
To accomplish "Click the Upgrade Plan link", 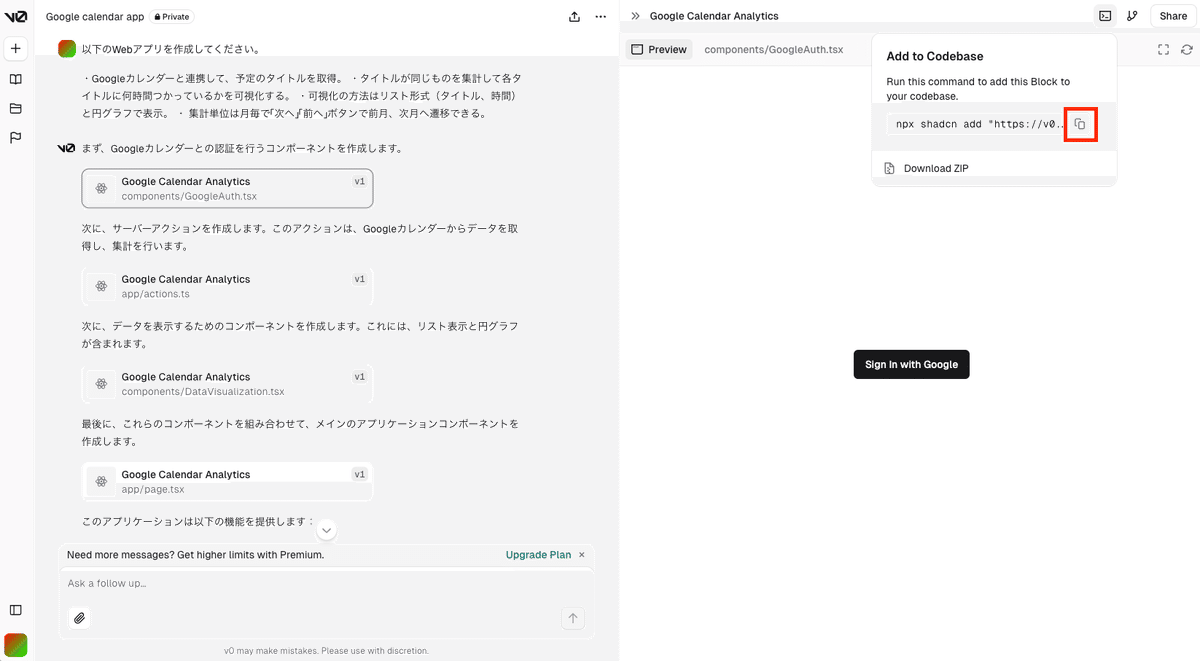I will point(538,554).
